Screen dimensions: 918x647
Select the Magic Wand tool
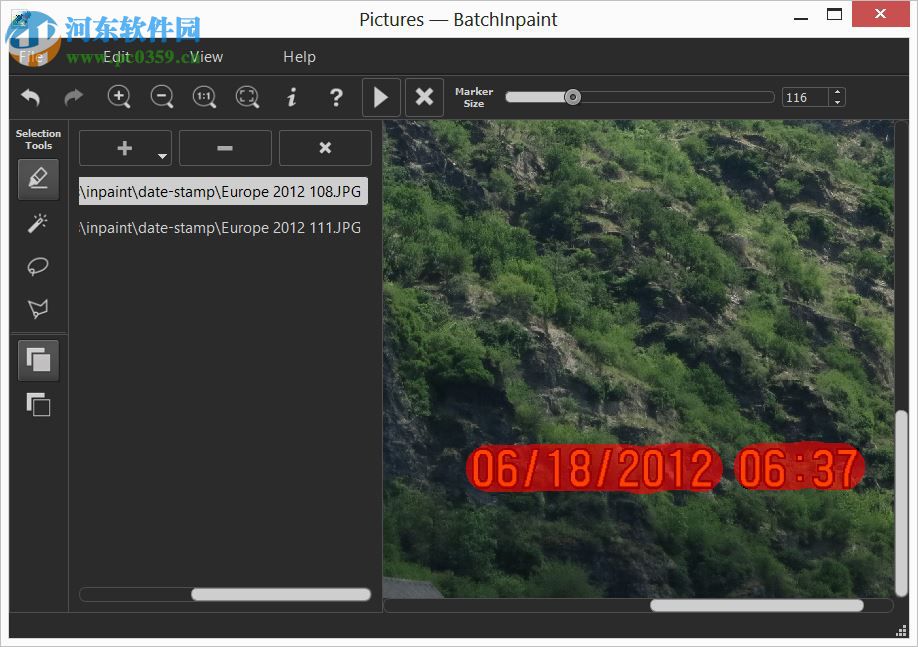[x=38, y=222]
